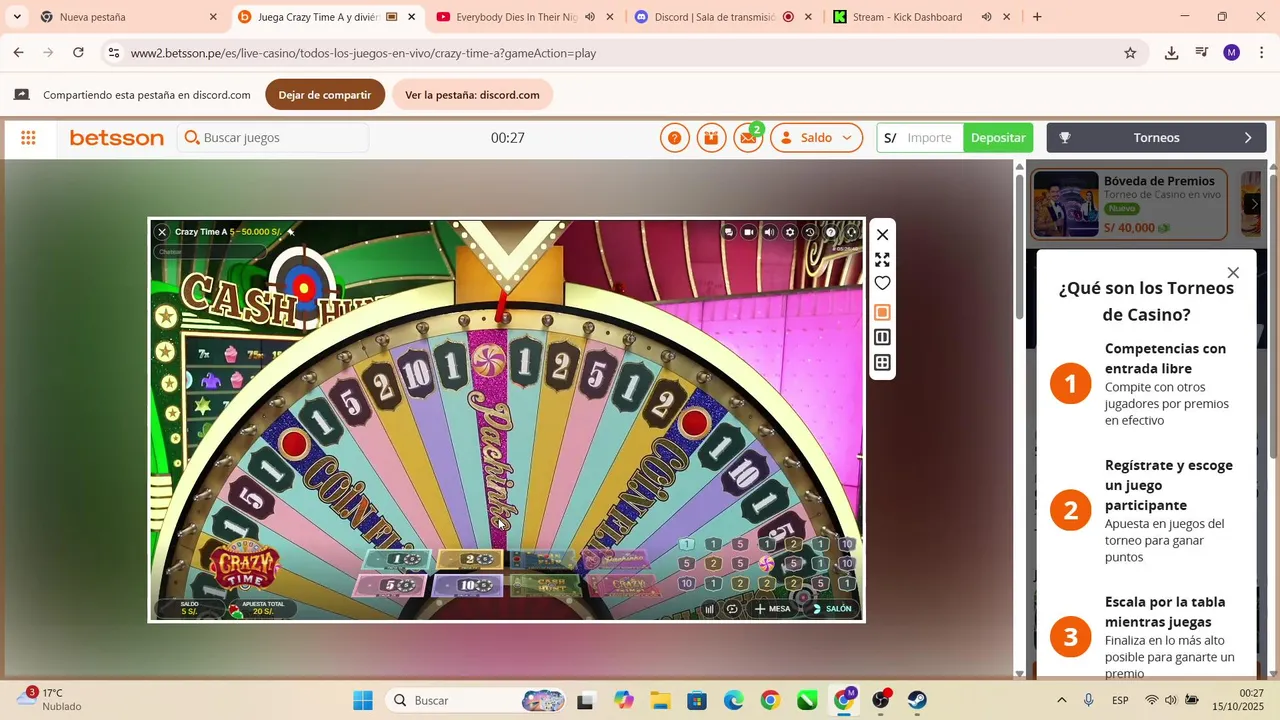Viewport: 1280px width, 720px height.
Task: Reload the current page
Action: pyautogui.click(x=78, y=53)
